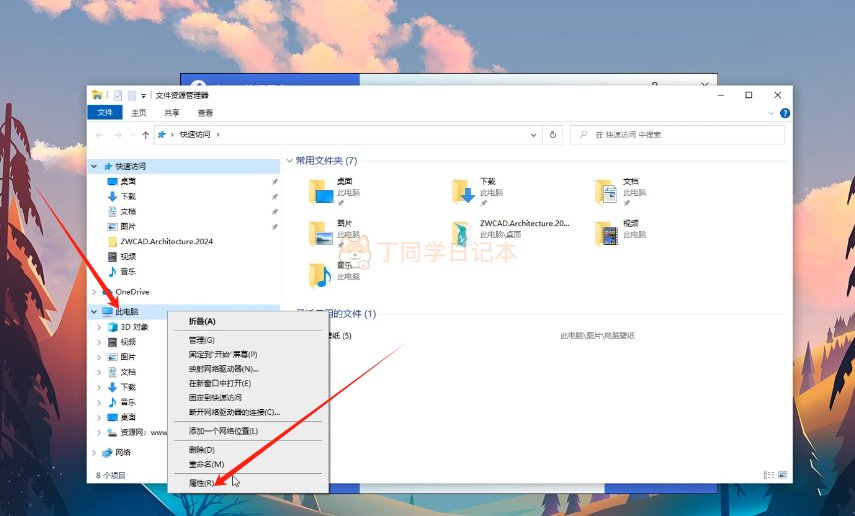Click 固定到快速访问 in the context menu
Image resolution: width=855 pixels, height=516 pixels.
tap(215, 398)
